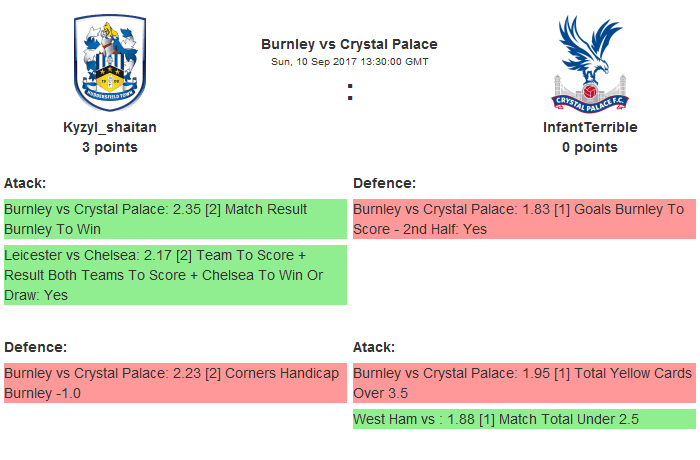The width and height of the screenshot is (700, 460).
Task: Select the Leicester vs Chelsea both teams bet
Action: point(175,275)
